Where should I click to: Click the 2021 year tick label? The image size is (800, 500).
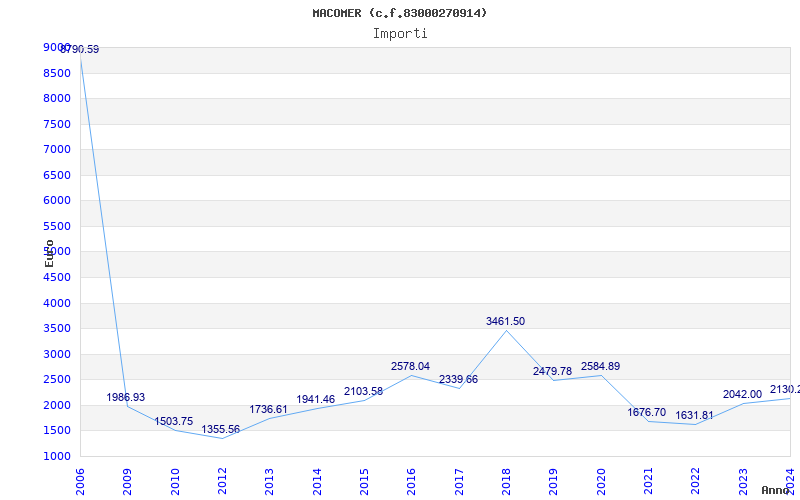point(648,482)
